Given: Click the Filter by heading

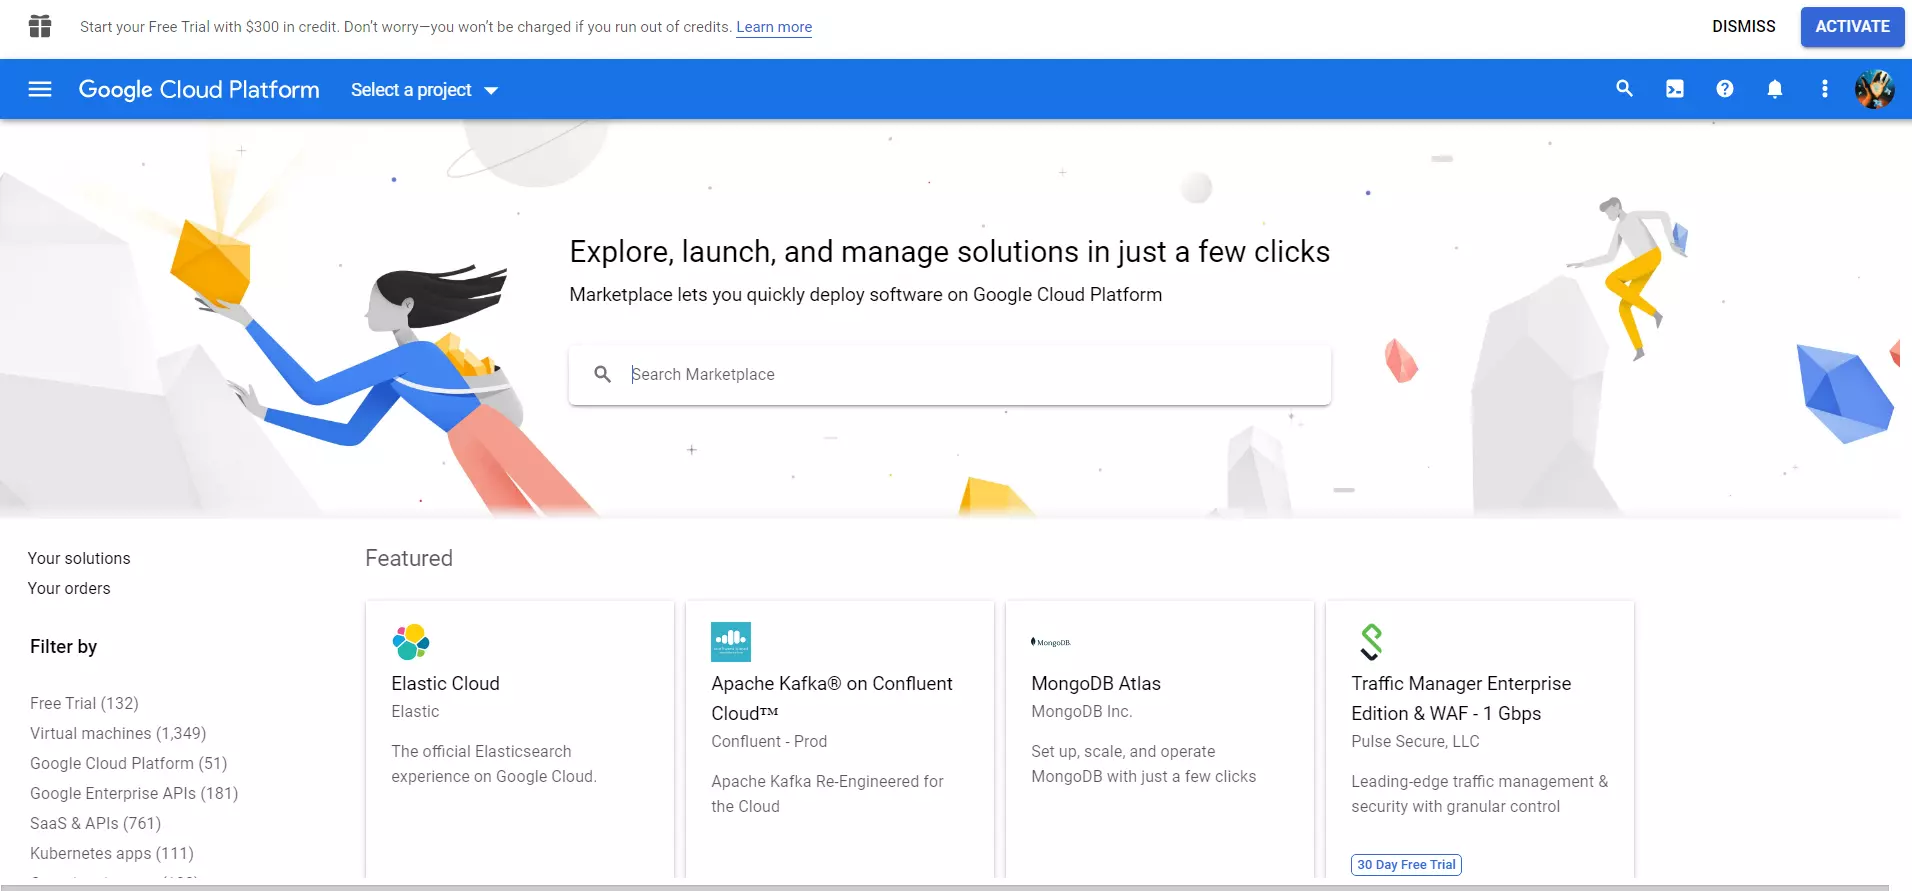Looking at the screenshot, I should [63, 646].
